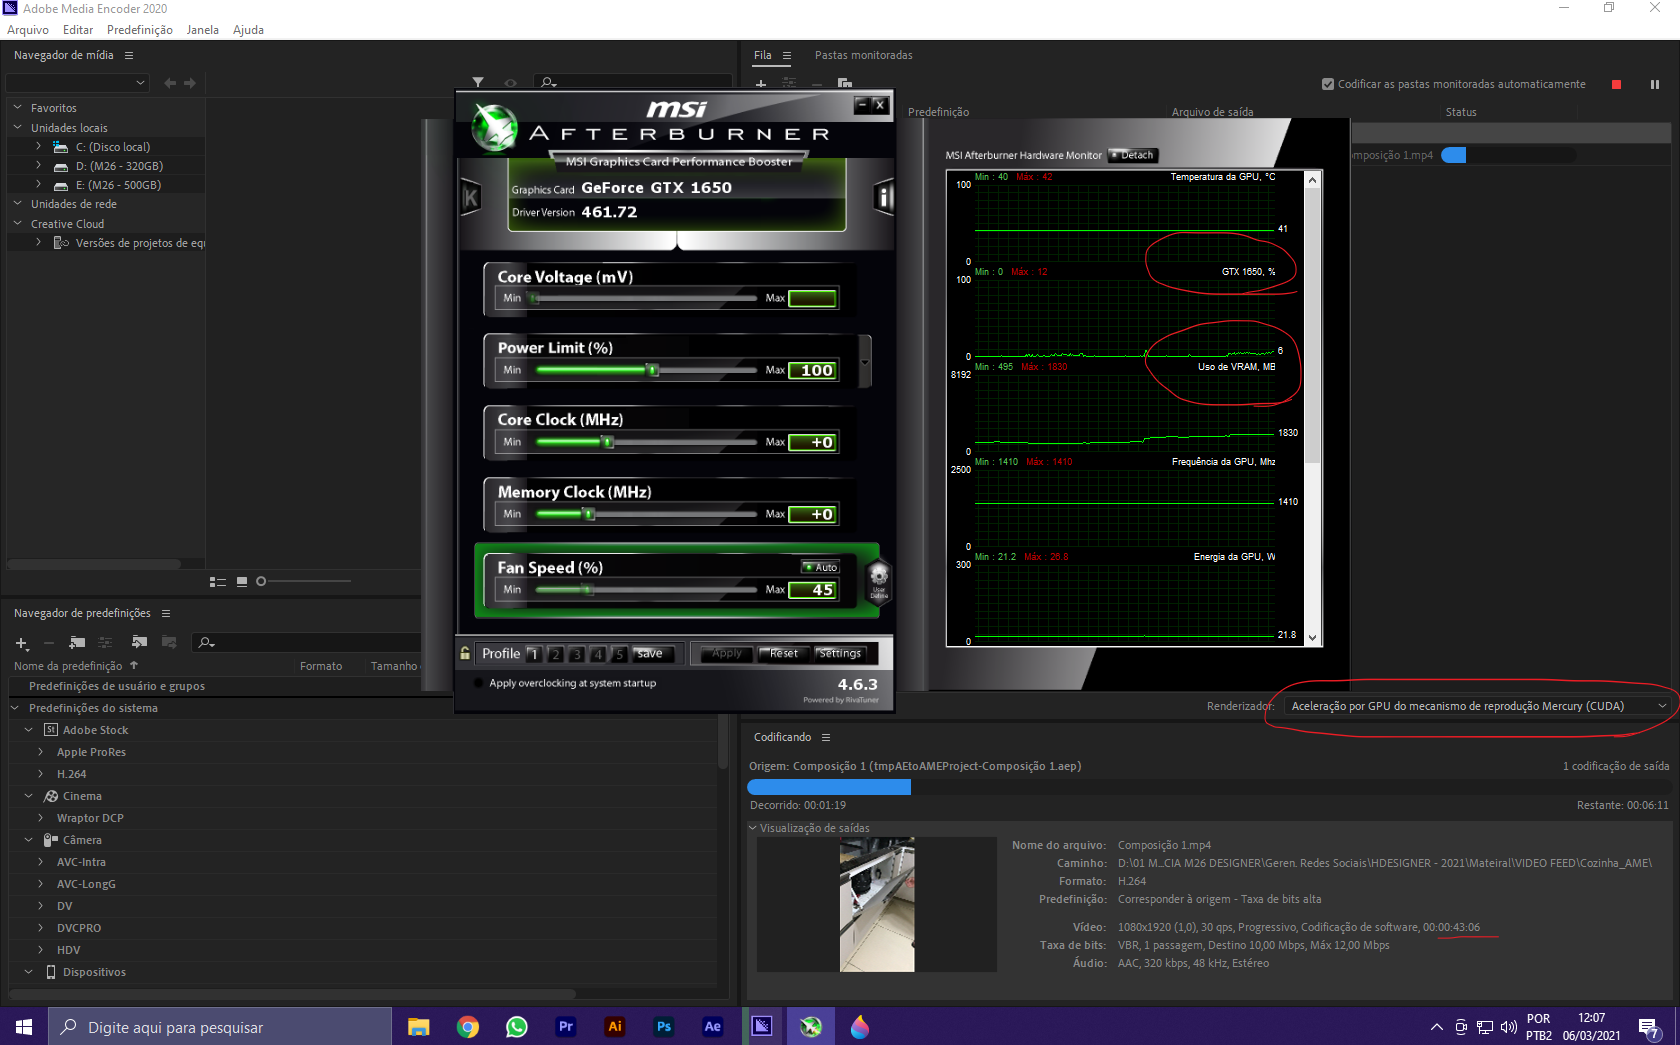Click the add source plus icon in Fila
The height and width of the screenshot is (1045, 1680).
[761, 85]
